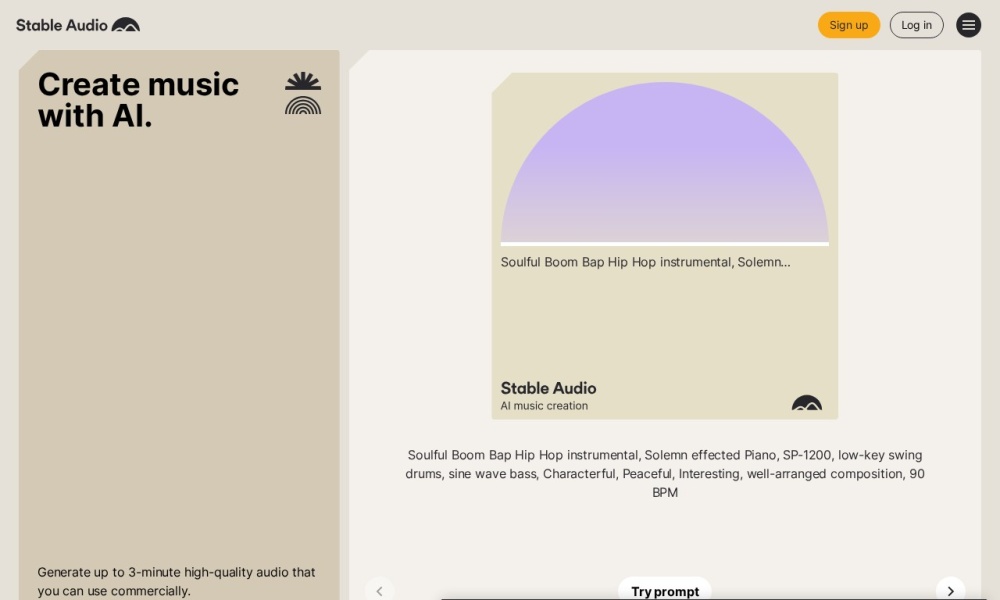The width and height of the screenshot is (1000, 600).
Task: Select the full prompt description text
Action: [x=664, y=473]
